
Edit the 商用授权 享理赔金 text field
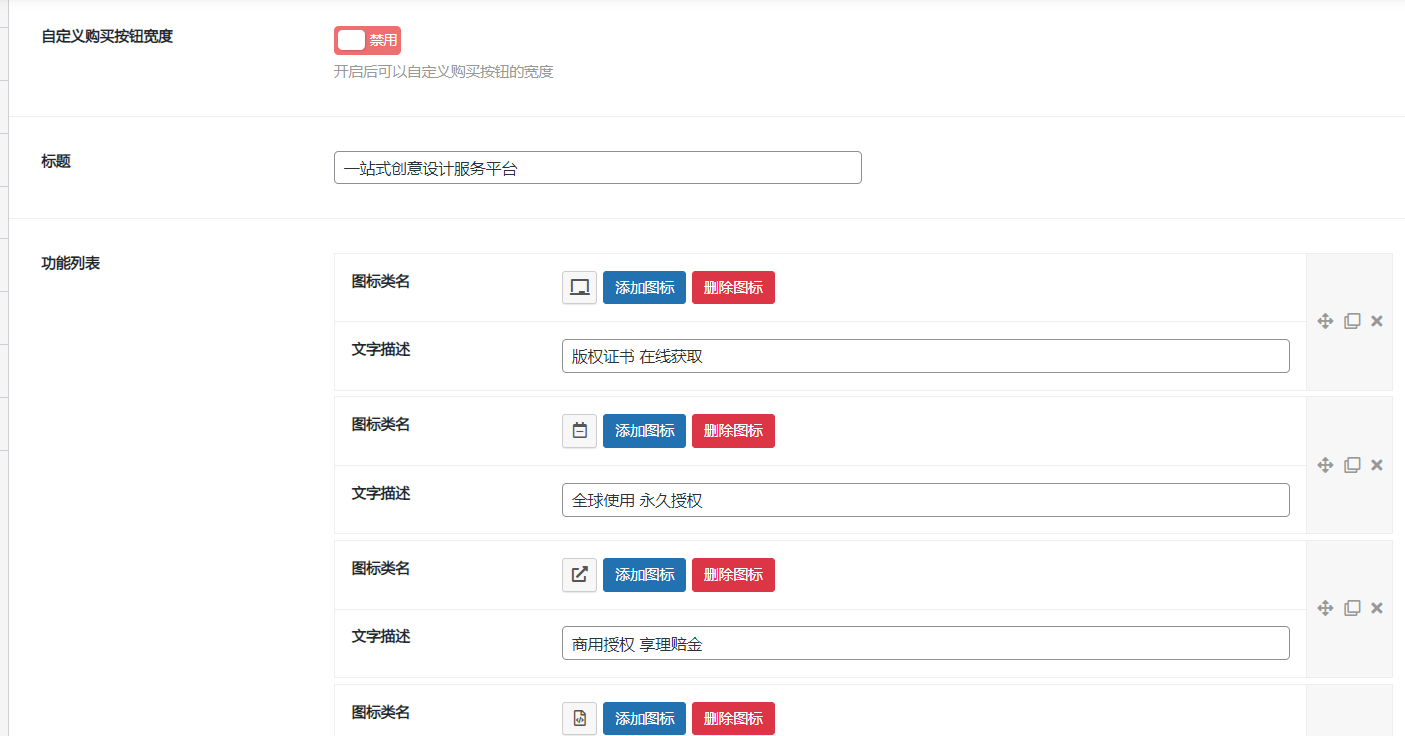tap(925, 643)
